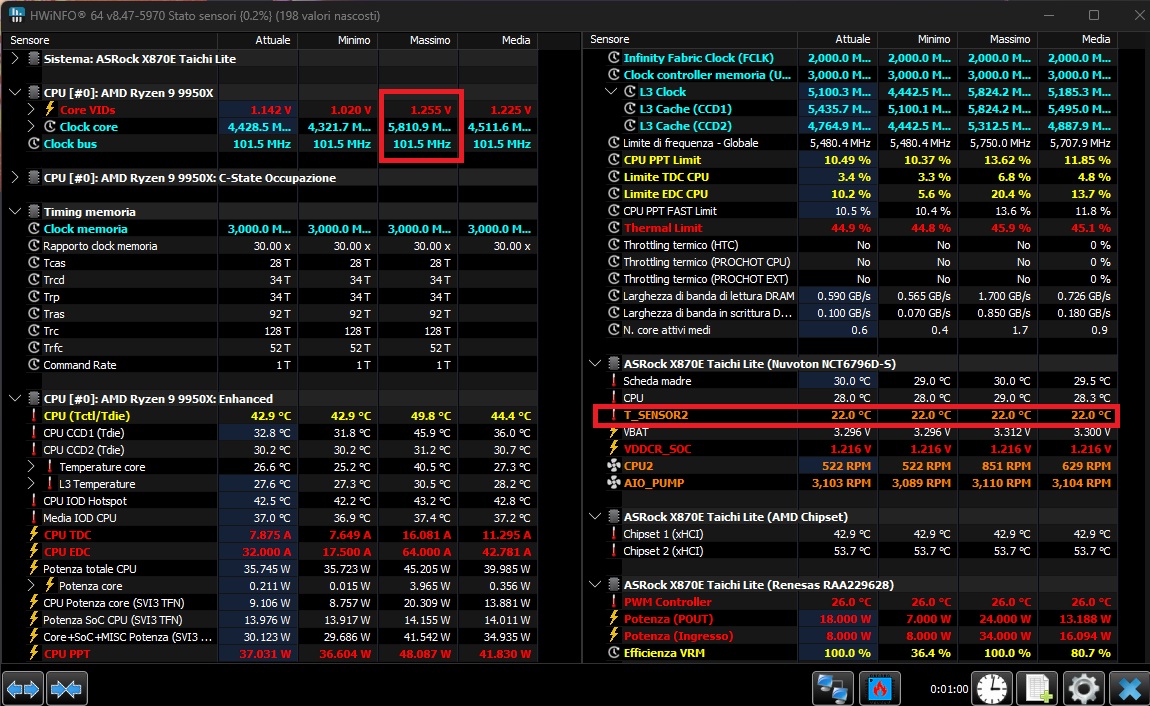Expand the Core VIDs row
Viewport: 1150px width, 706px height.
click(x=31, y=109)
